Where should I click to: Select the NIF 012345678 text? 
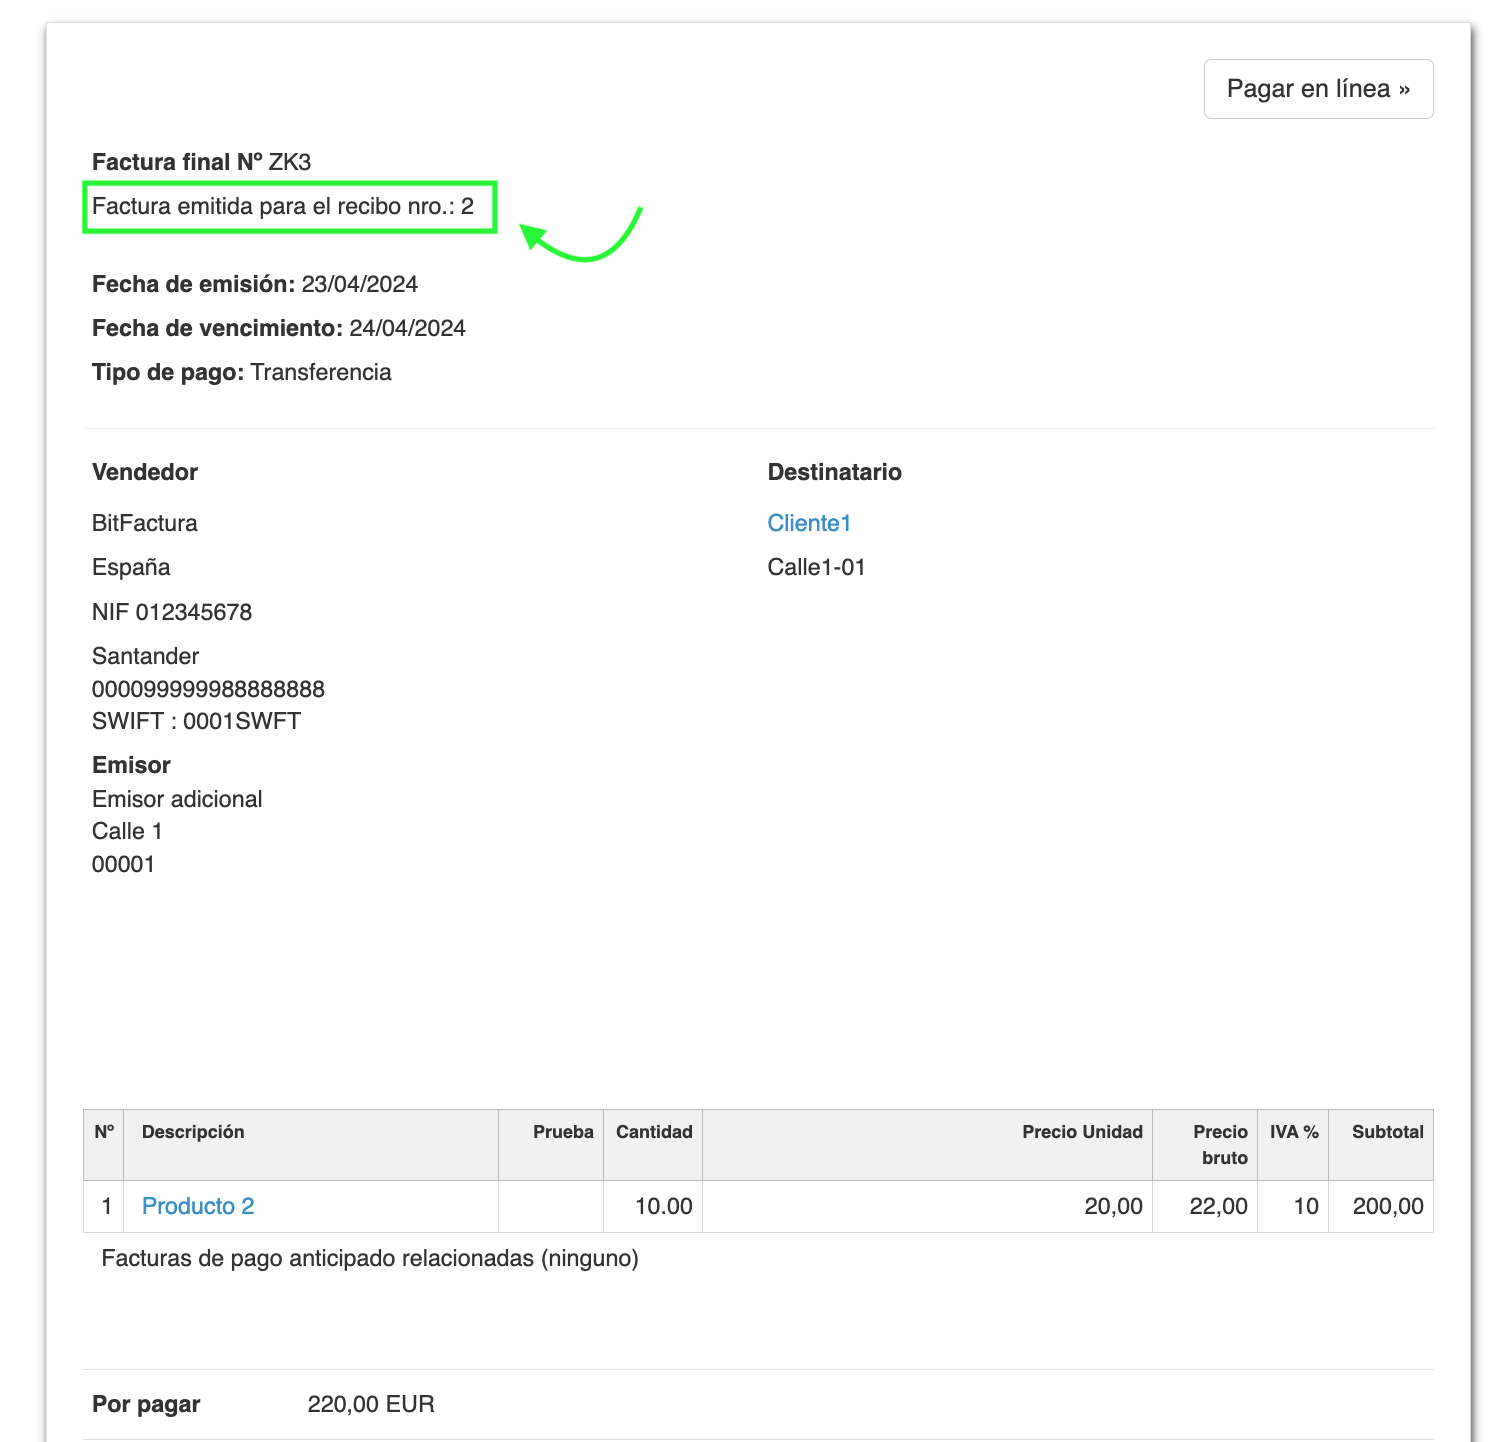coord(172,612)
